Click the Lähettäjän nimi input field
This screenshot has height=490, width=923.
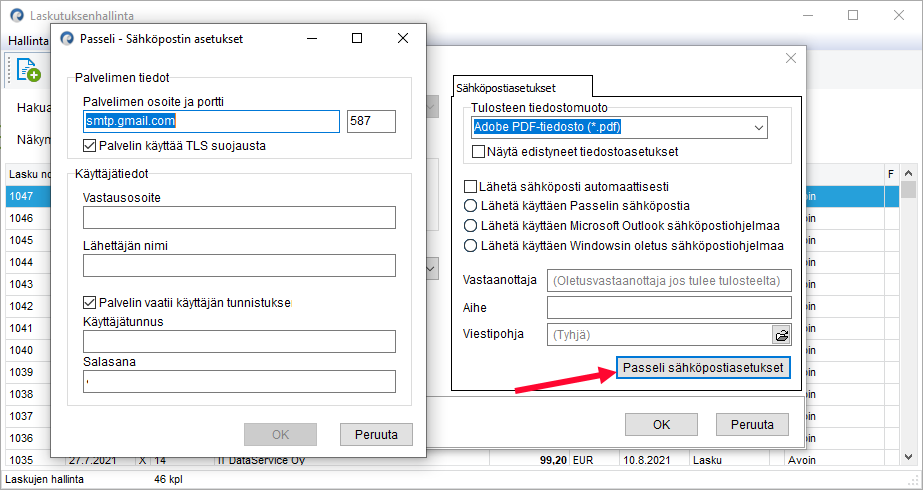[x=239, y=266]
